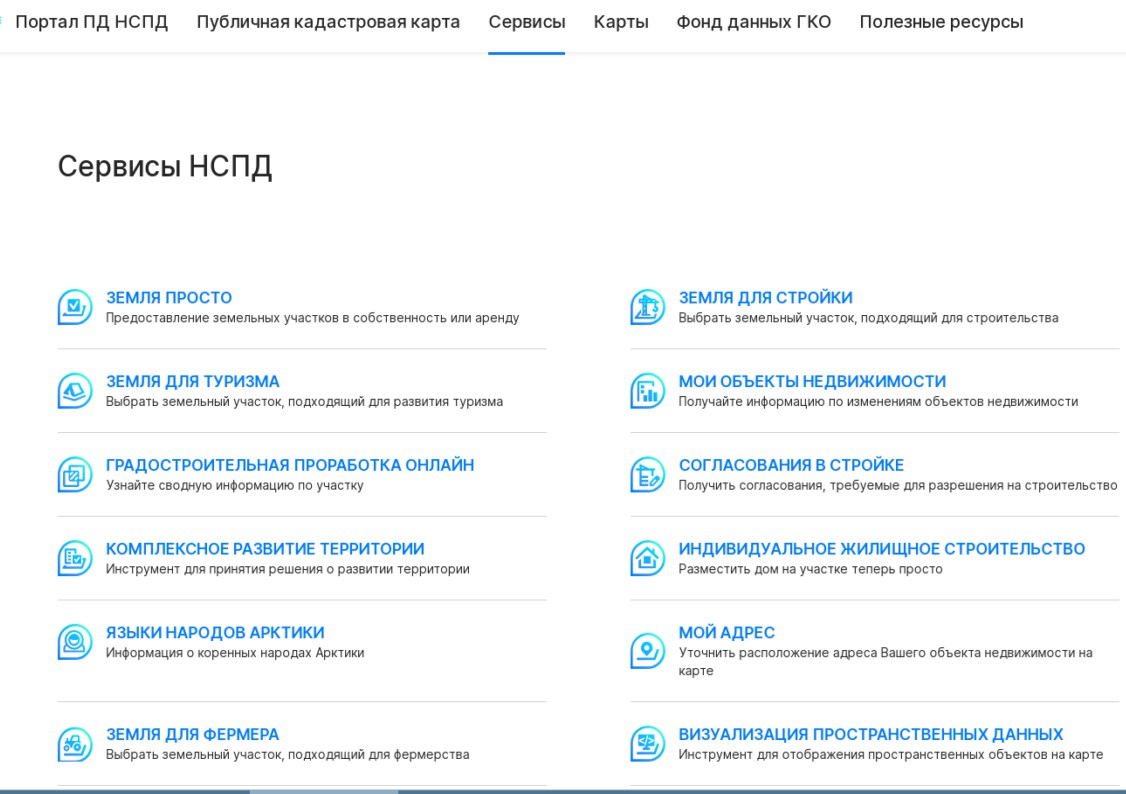Switch to the Карты tab
This screenshot has width=1126, height=794.
coord(621,22)
